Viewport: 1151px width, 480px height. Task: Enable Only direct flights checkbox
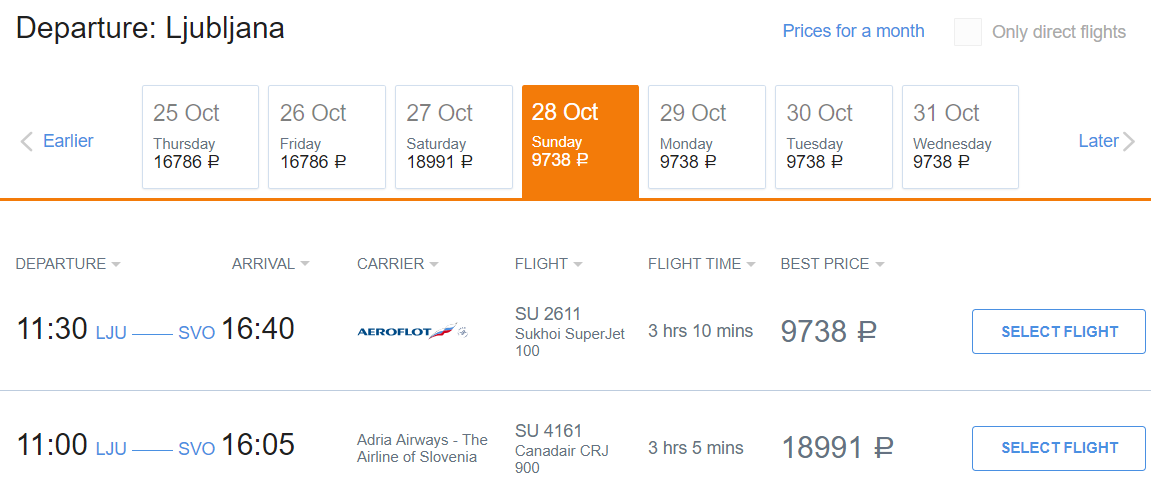pos(967,32)
